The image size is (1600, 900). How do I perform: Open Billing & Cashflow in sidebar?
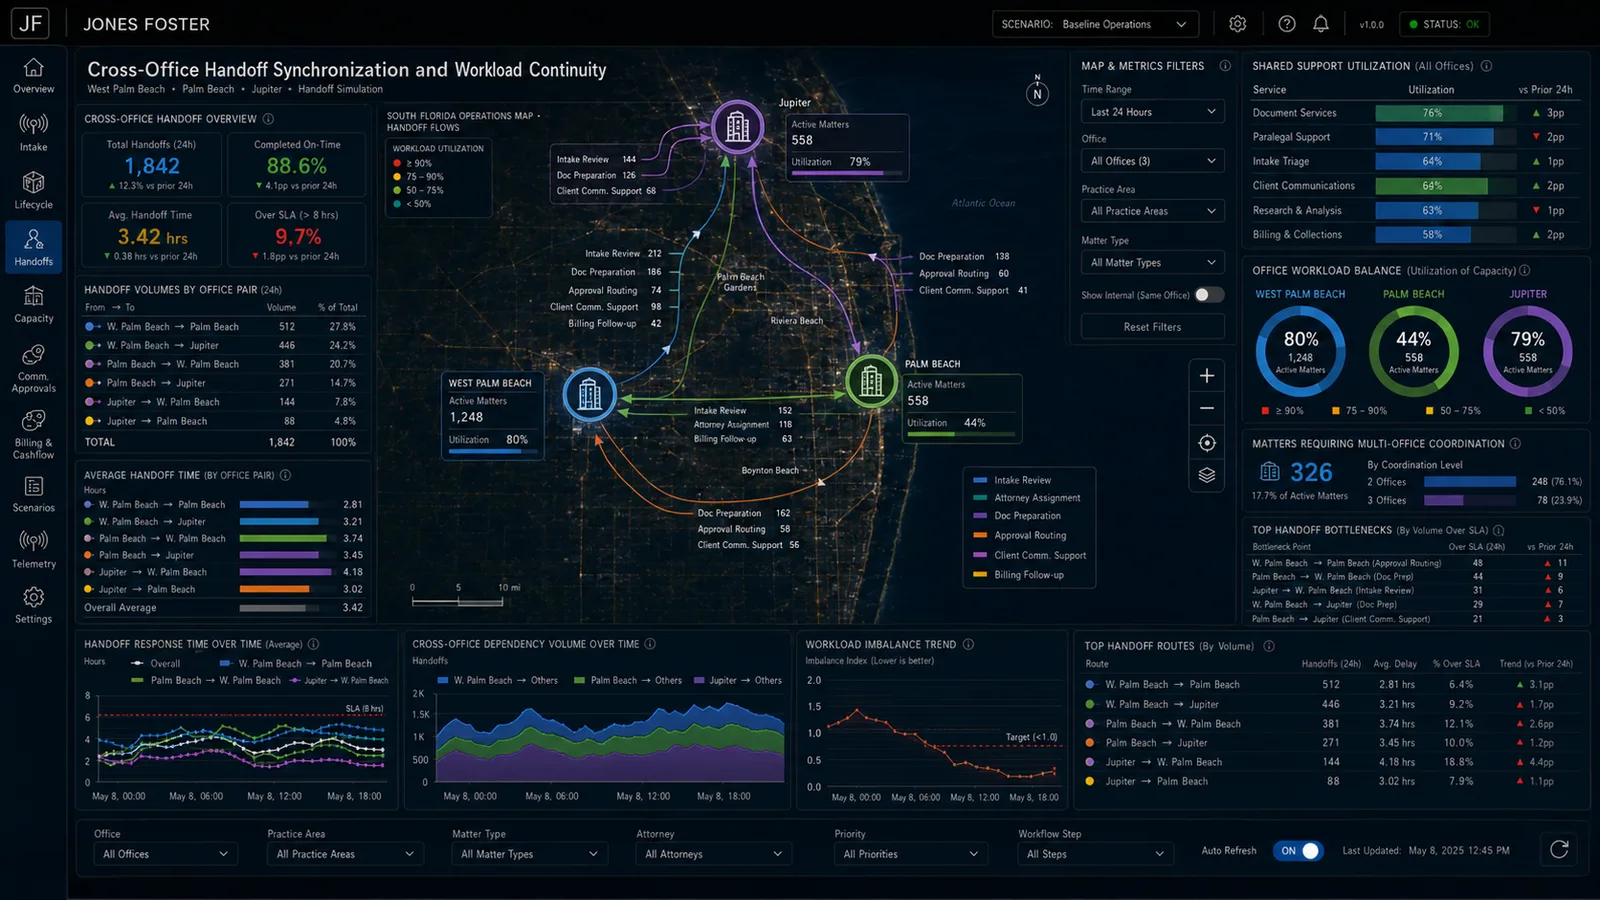point(33,434)
